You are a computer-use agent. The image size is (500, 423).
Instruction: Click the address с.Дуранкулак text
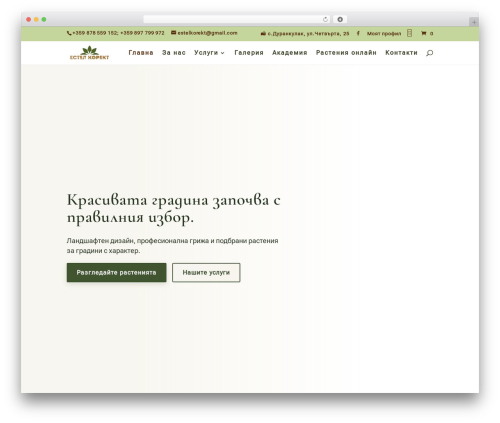(x=308, y=33)
